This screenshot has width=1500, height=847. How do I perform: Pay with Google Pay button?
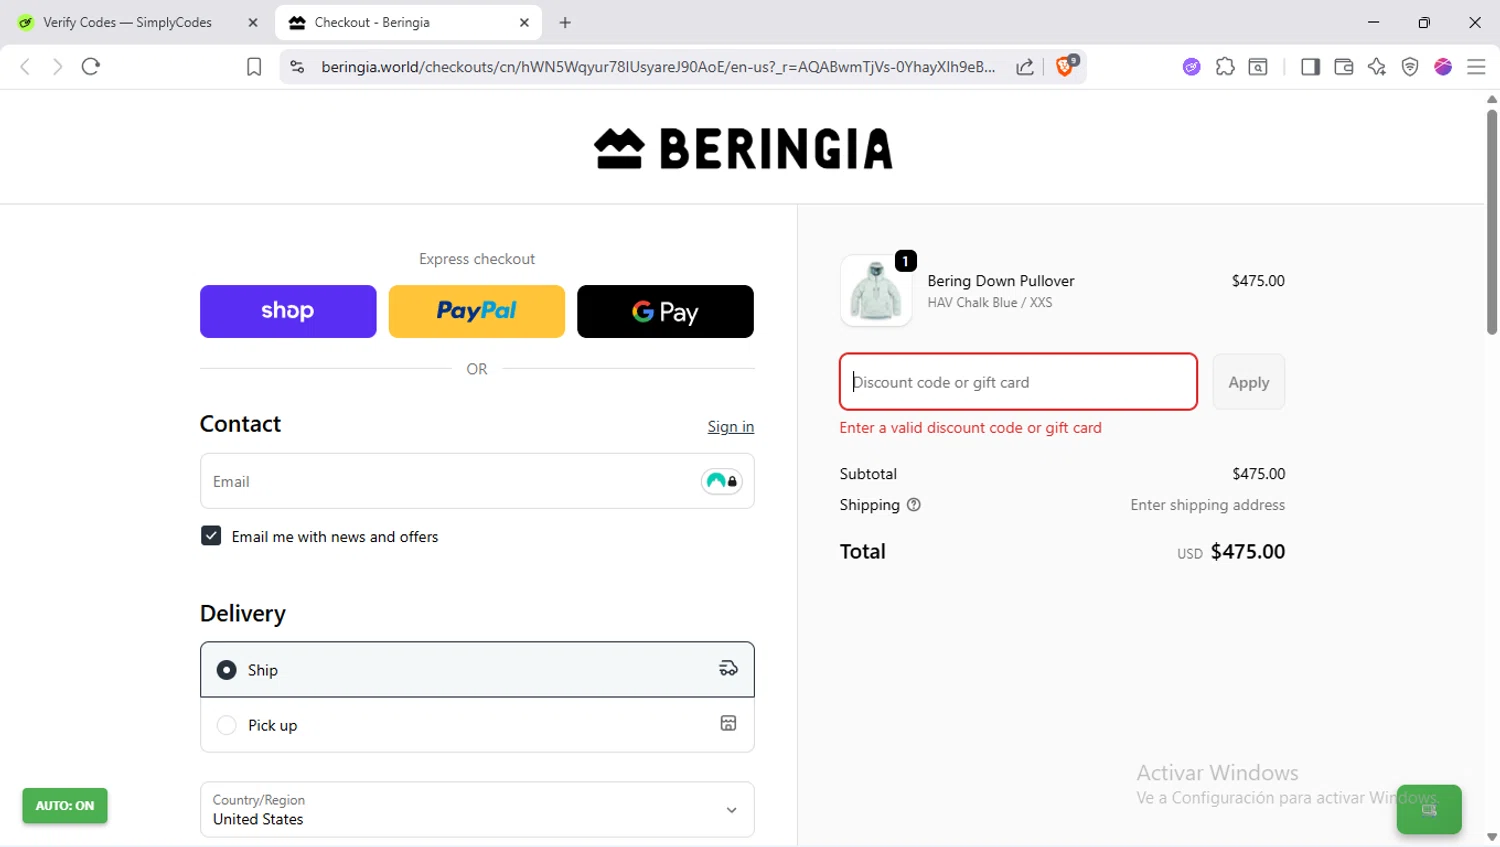(x=665, y=311)
